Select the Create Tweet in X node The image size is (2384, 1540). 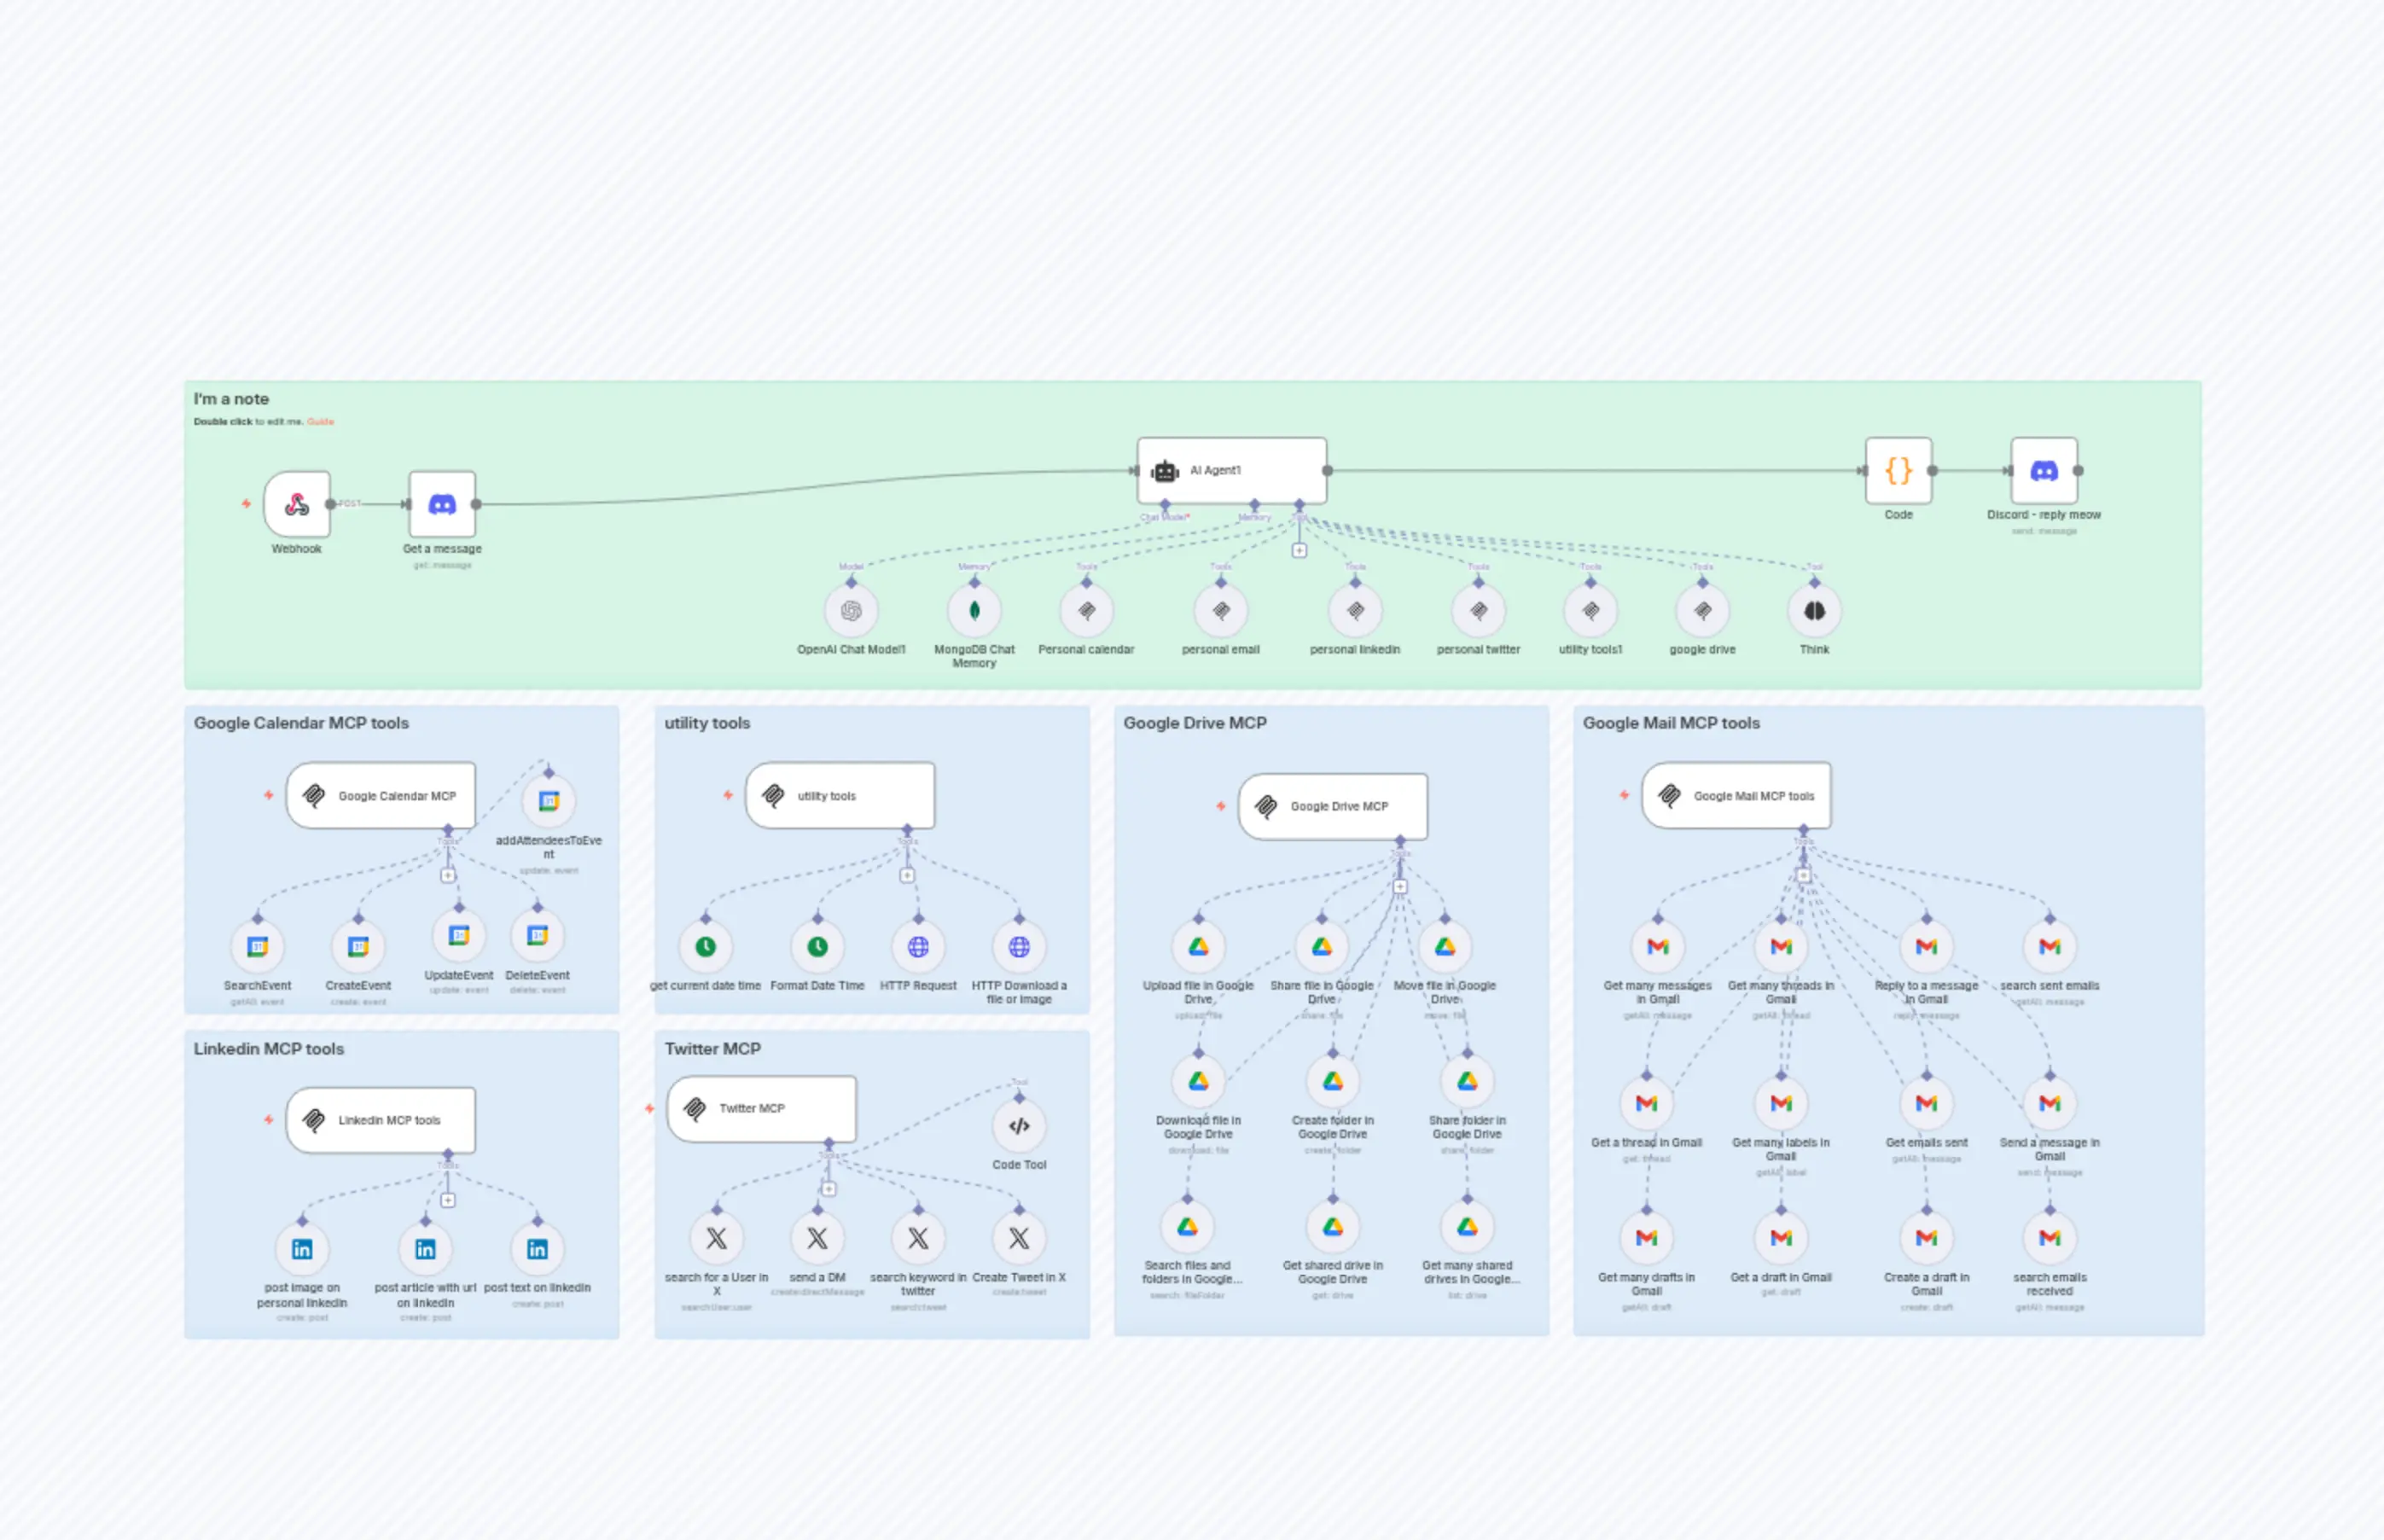1019,1238
